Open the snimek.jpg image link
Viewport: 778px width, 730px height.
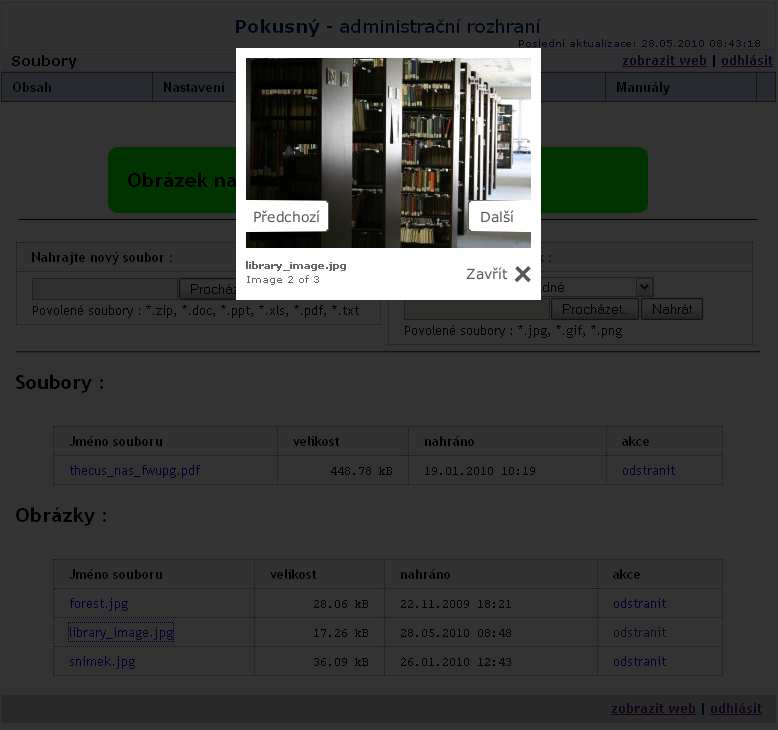point(102,662)
